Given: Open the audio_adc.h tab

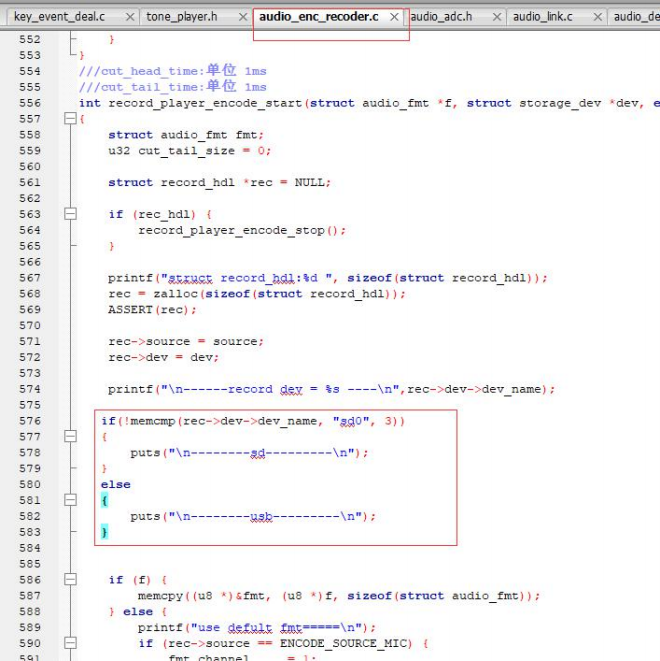Looking at the screenshot, I should click(441, 17).
